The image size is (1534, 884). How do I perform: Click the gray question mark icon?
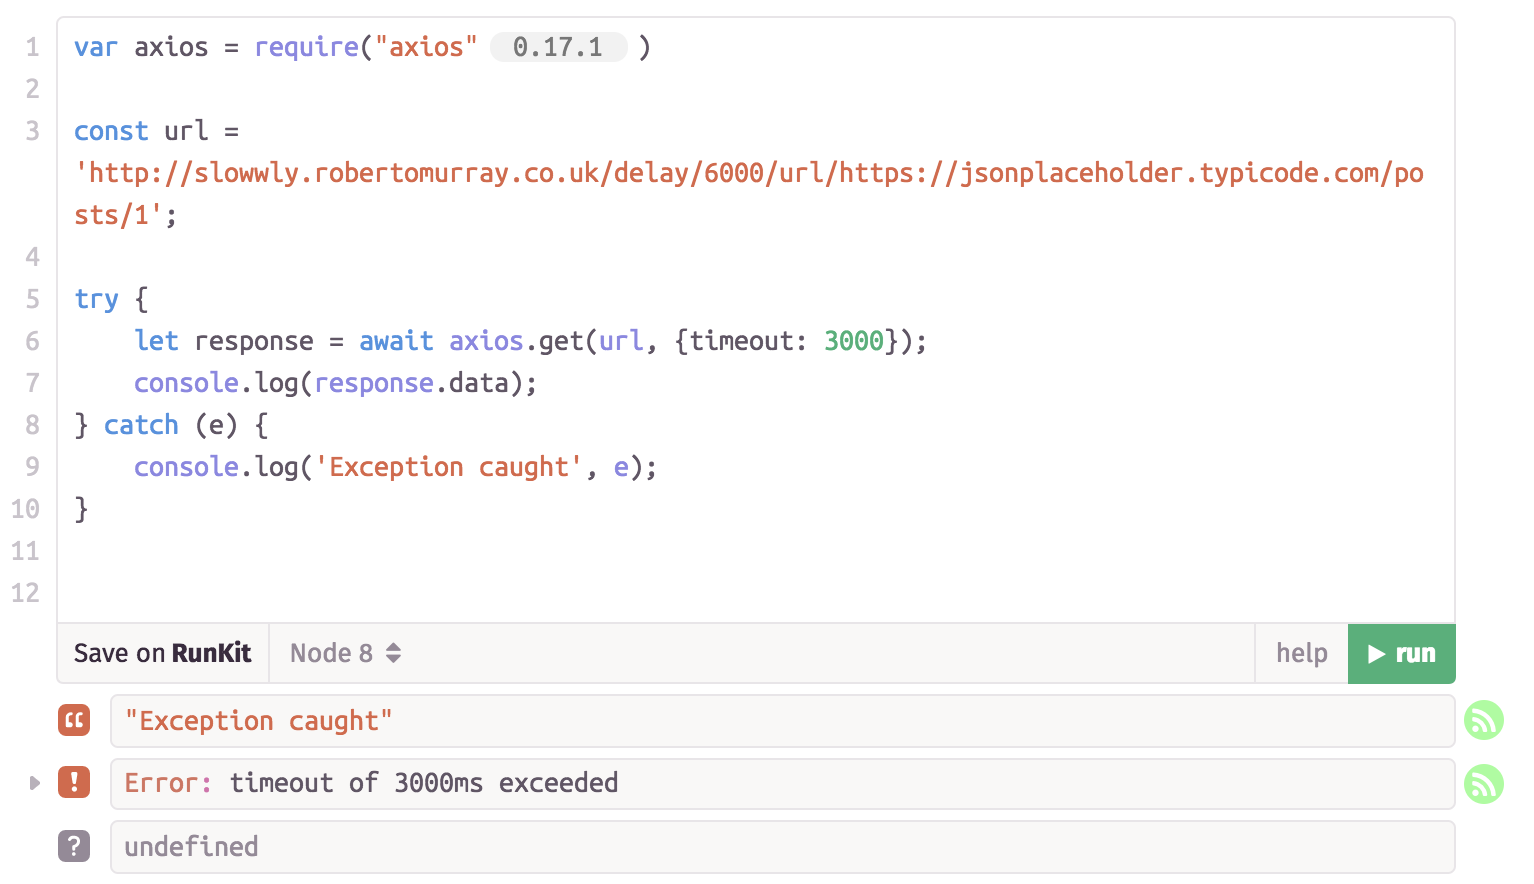pos(74,846)
